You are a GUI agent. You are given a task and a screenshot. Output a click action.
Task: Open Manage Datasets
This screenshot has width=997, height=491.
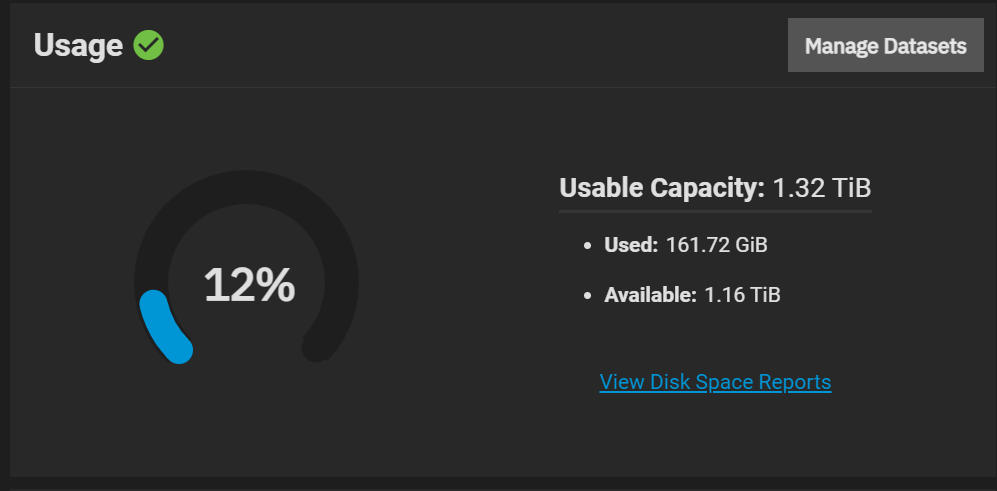885,45
